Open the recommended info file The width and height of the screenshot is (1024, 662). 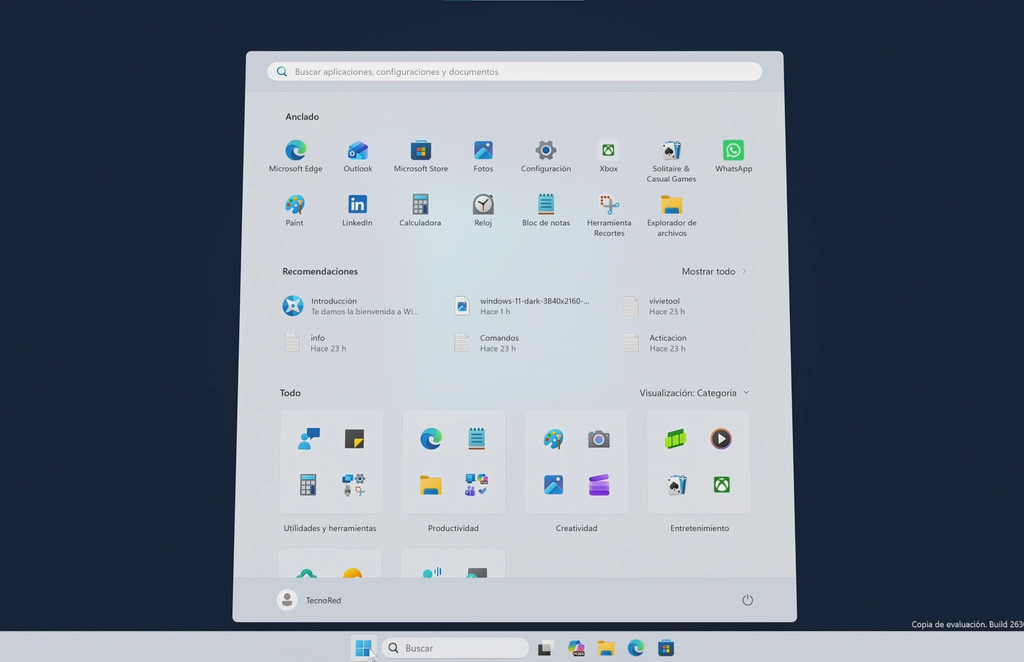click(x=315, y=343)
